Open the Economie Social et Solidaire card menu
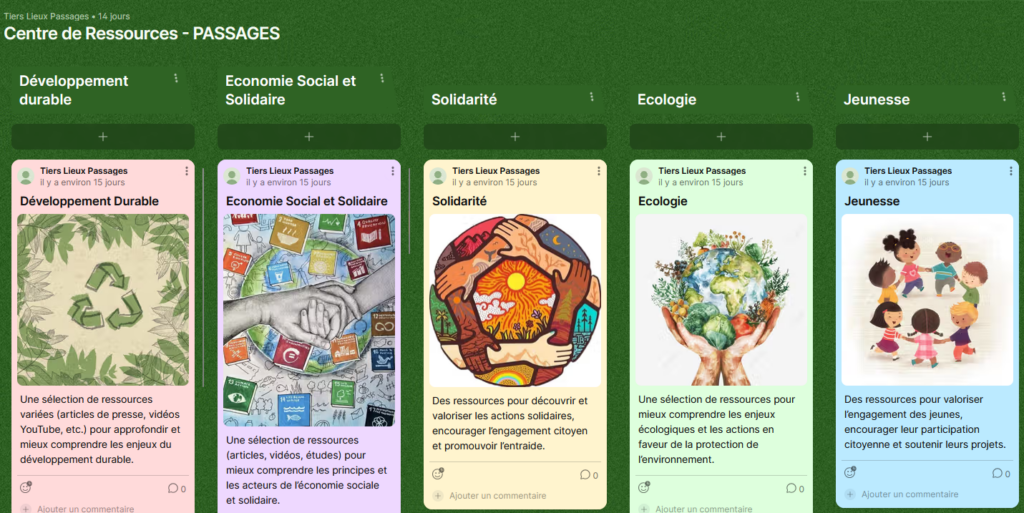 (392, 171)
